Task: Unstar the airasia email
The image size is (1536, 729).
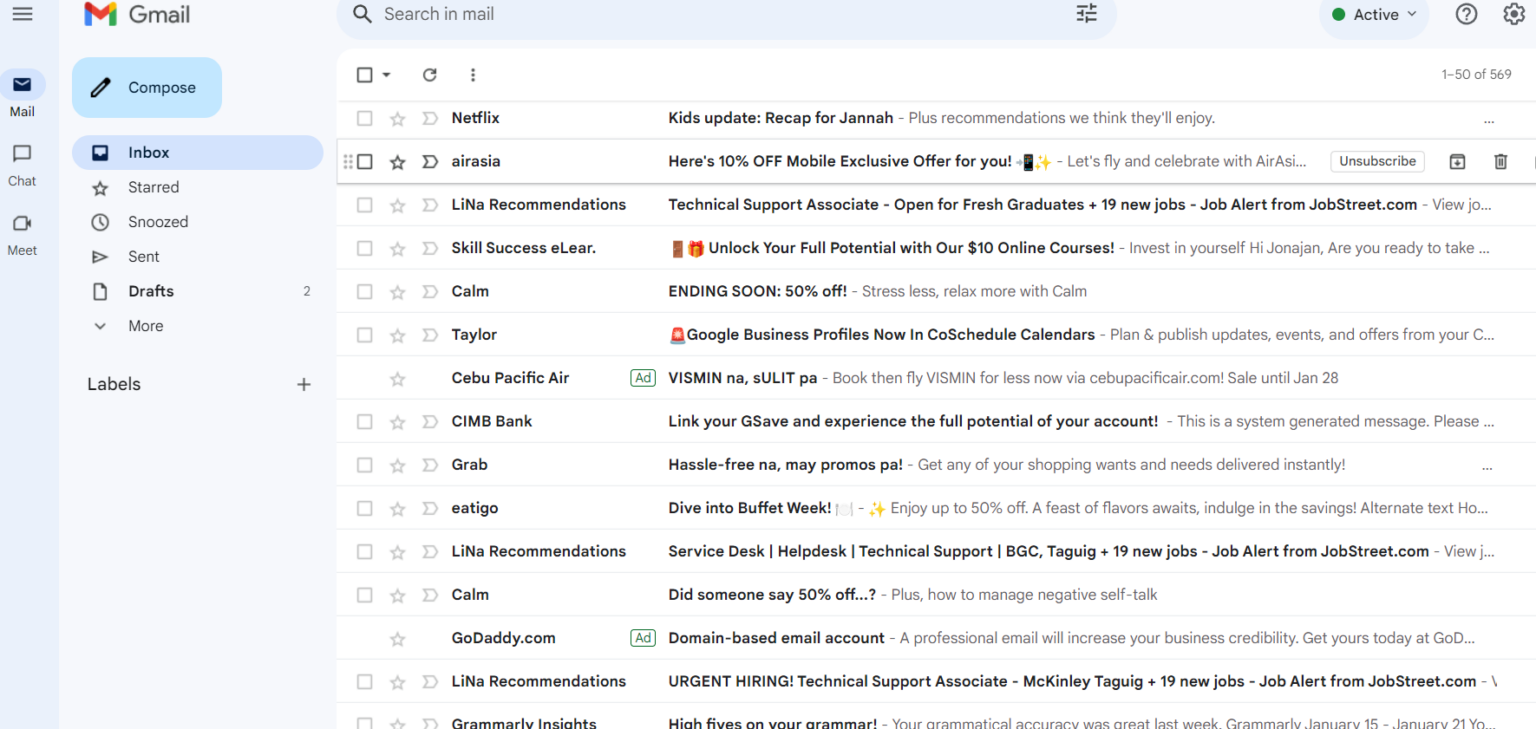Action: (397, 161)
